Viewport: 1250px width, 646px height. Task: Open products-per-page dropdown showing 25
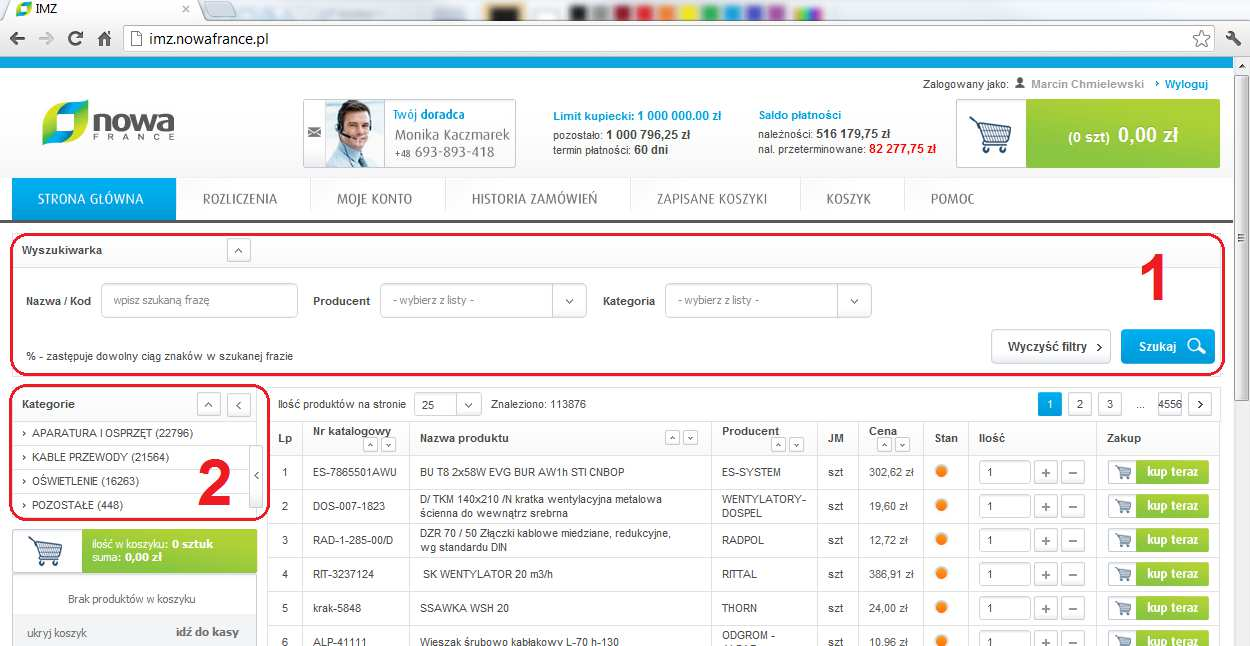448,405
